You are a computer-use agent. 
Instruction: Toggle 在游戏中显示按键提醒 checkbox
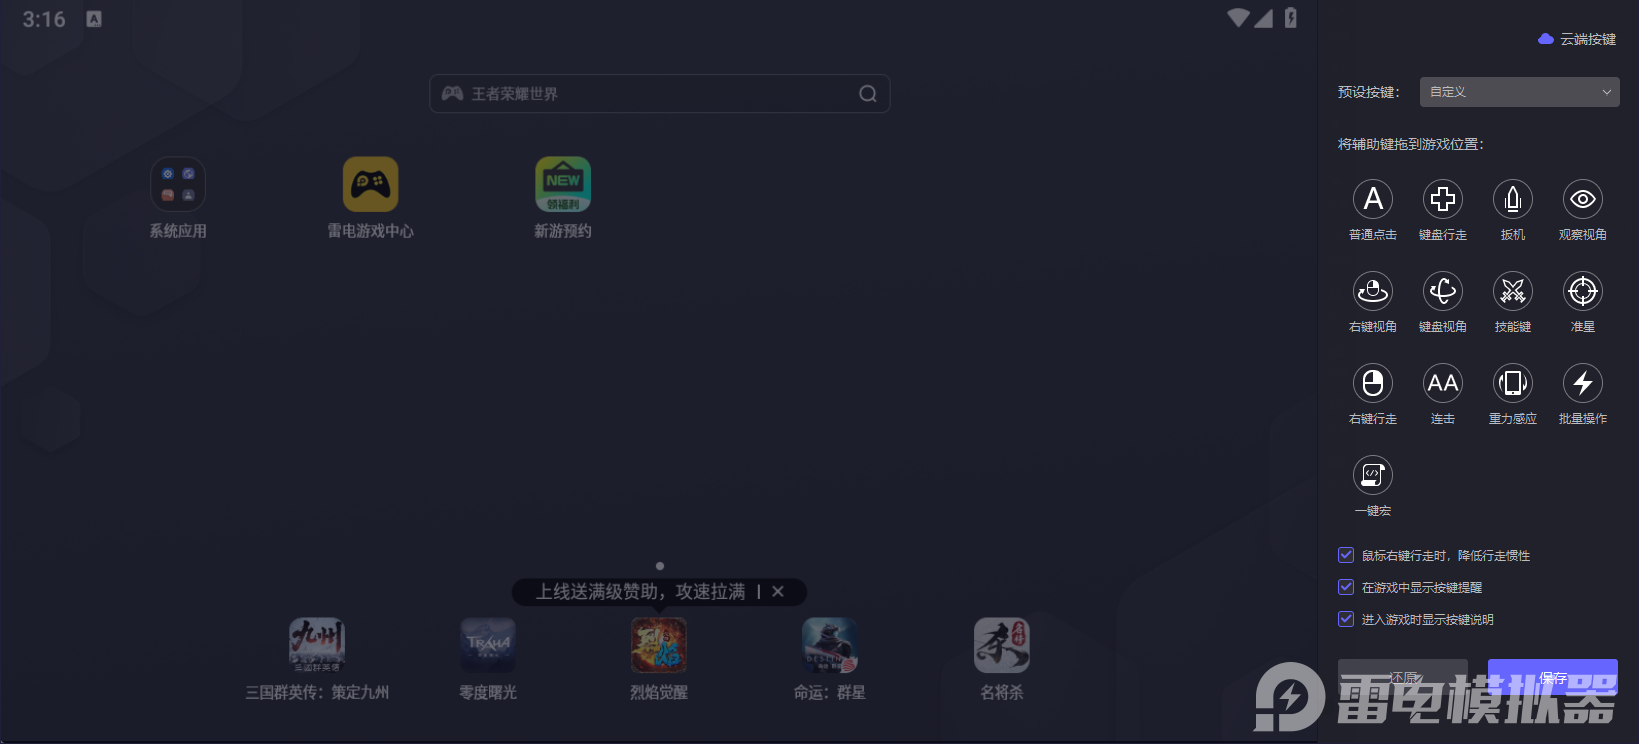(1346, 587)
